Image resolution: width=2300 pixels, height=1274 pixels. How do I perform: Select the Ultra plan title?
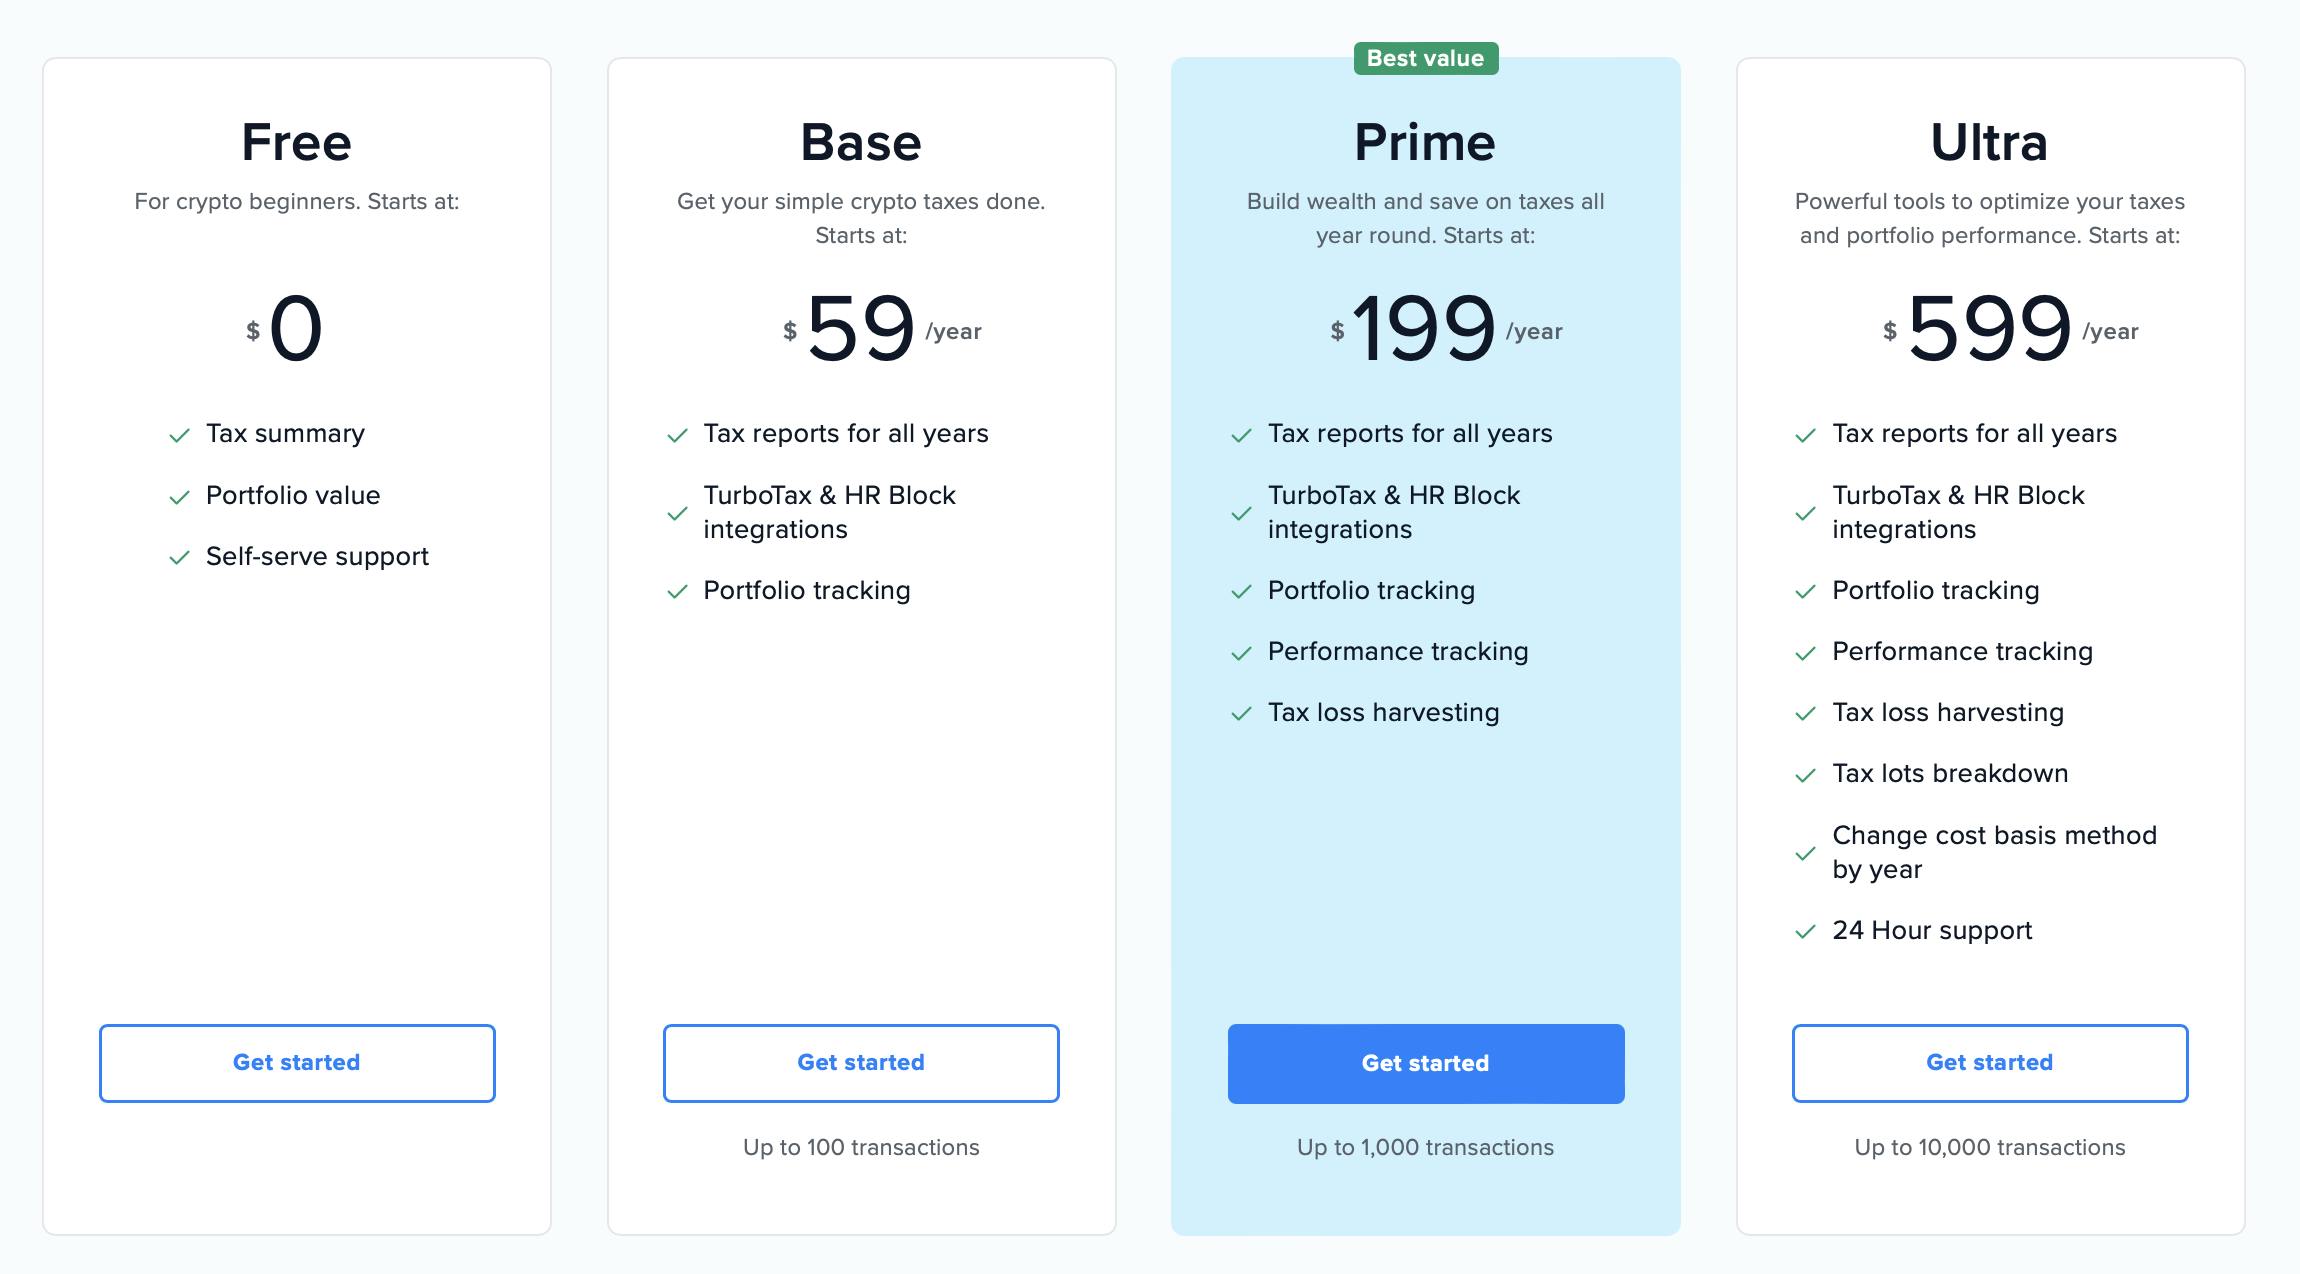(1989, 142)
